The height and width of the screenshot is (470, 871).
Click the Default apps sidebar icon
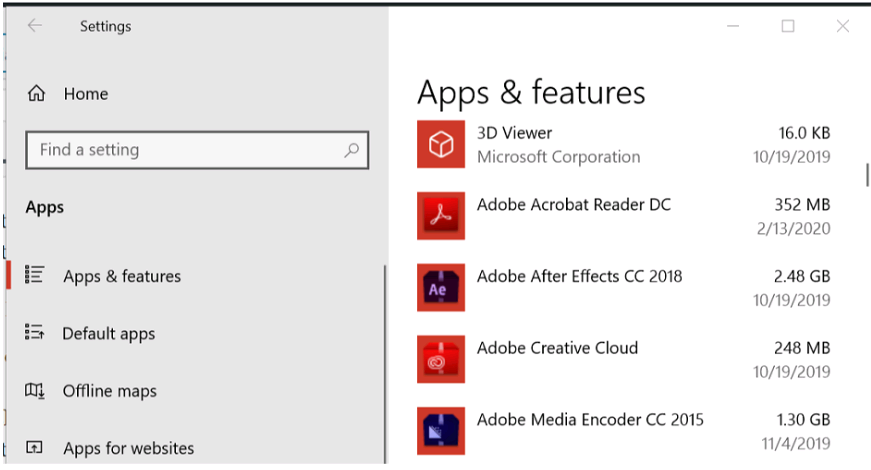point(35,333)
